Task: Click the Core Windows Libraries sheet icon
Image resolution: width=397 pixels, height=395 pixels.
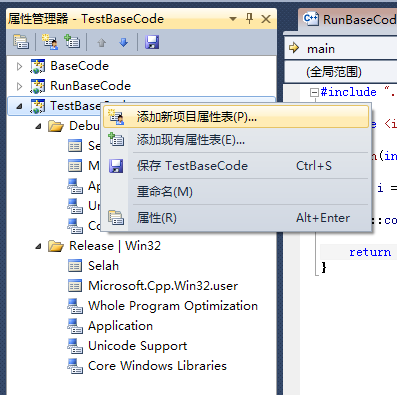Action: pyautogui.click(x=75, y=366)
